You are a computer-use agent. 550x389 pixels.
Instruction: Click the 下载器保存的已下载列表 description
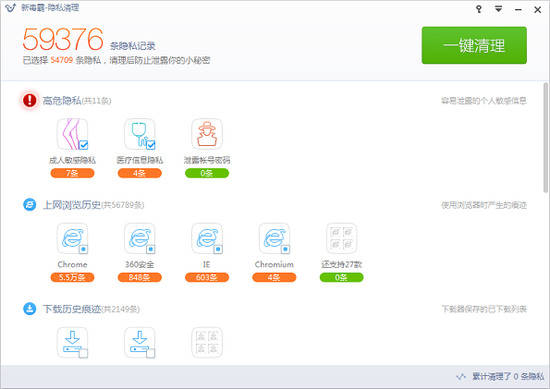click(x=484, y=309)
